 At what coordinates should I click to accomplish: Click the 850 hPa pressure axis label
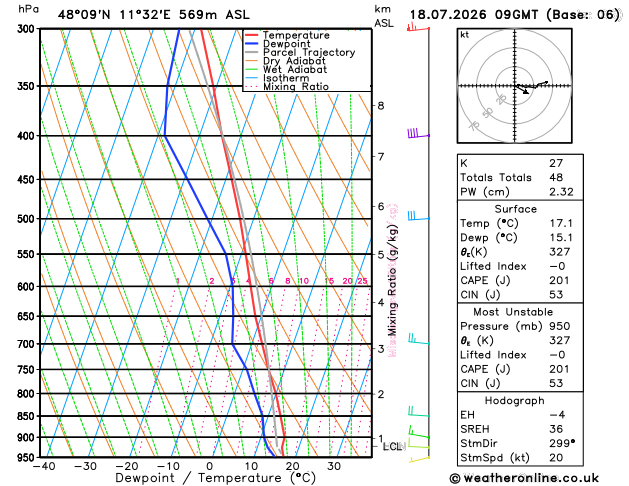[28, 416]
